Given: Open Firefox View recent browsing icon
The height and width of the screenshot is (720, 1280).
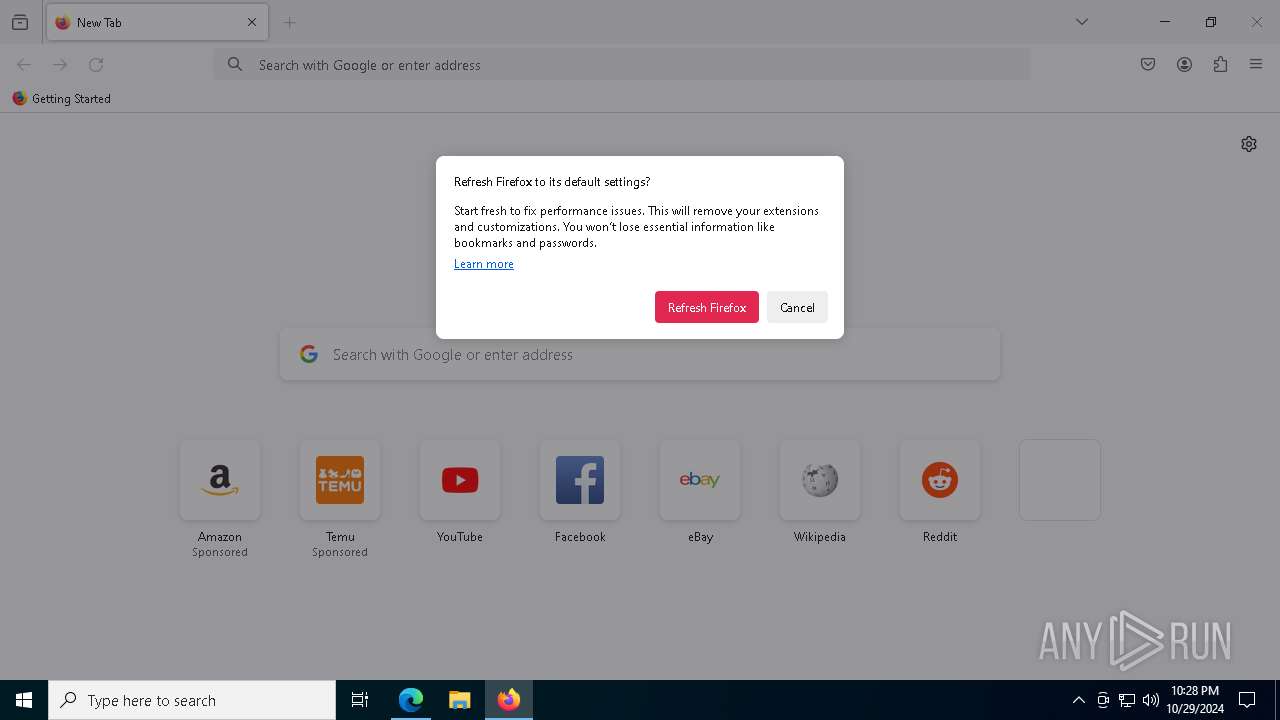Looking at the screenshot, I should point(20,22).
